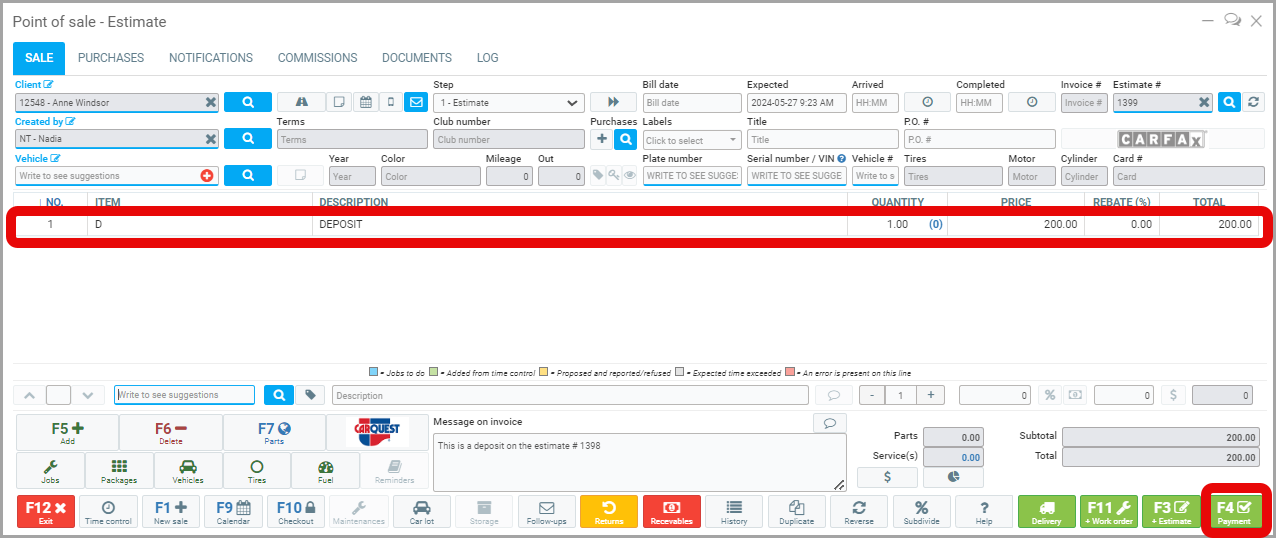Advance step with the double-arrow button
The image size is (1276, 538).
[613, 102]
